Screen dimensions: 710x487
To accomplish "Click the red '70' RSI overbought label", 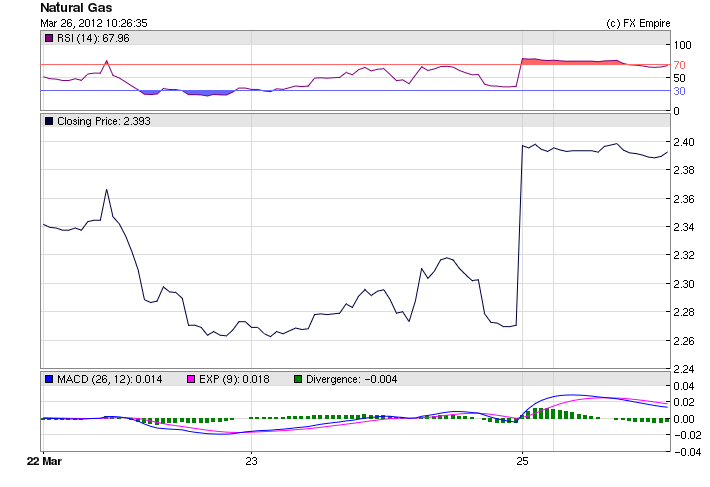I will (x=679, y=65).
